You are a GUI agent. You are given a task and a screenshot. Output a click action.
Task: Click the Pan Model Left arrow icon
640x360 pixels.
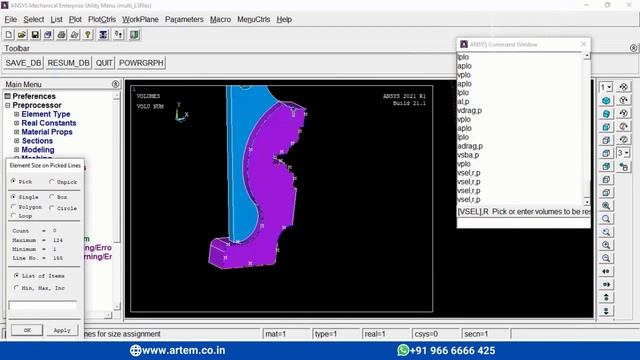[x=606, y=271]
